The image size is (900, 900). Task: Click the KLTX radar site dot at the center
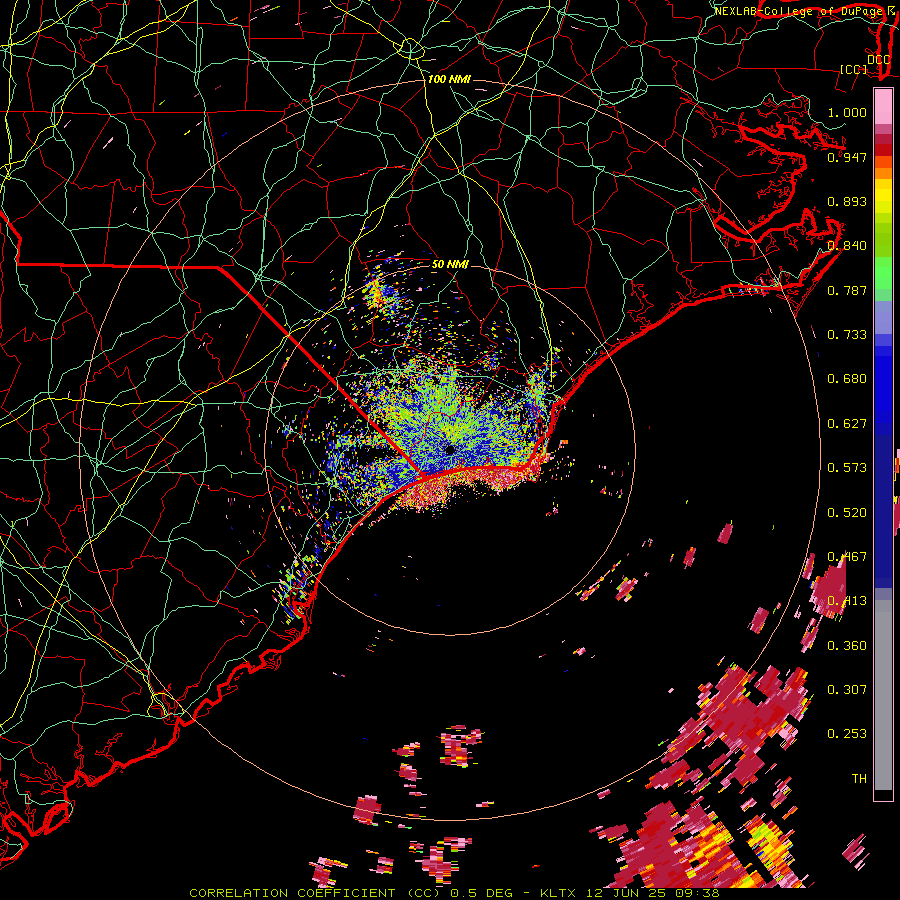pyautogui.click(x=450, y=450)
